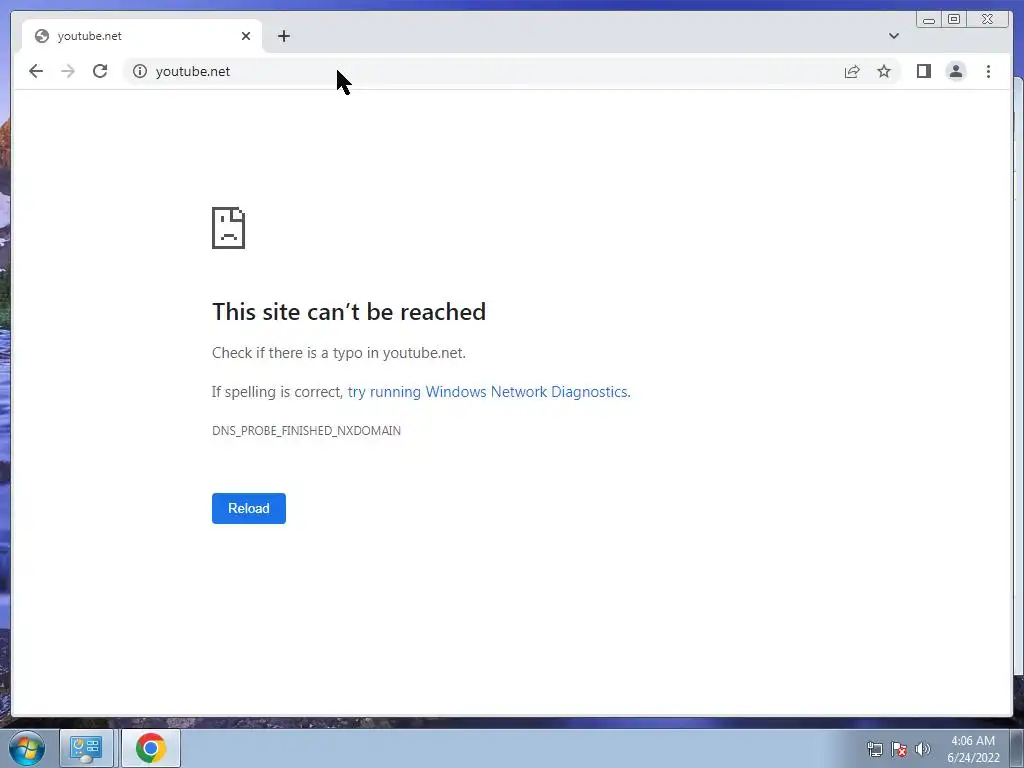Screen dimensions: 1024x768
Task: Click the 'This site can't be reached' heading
Action: [349, 312]
